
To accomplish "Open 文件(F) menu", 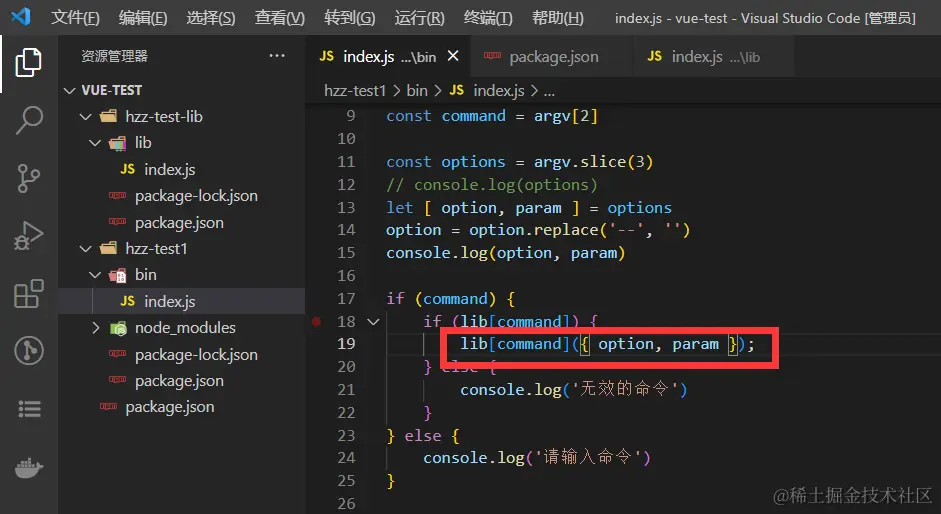I will 75,18.
